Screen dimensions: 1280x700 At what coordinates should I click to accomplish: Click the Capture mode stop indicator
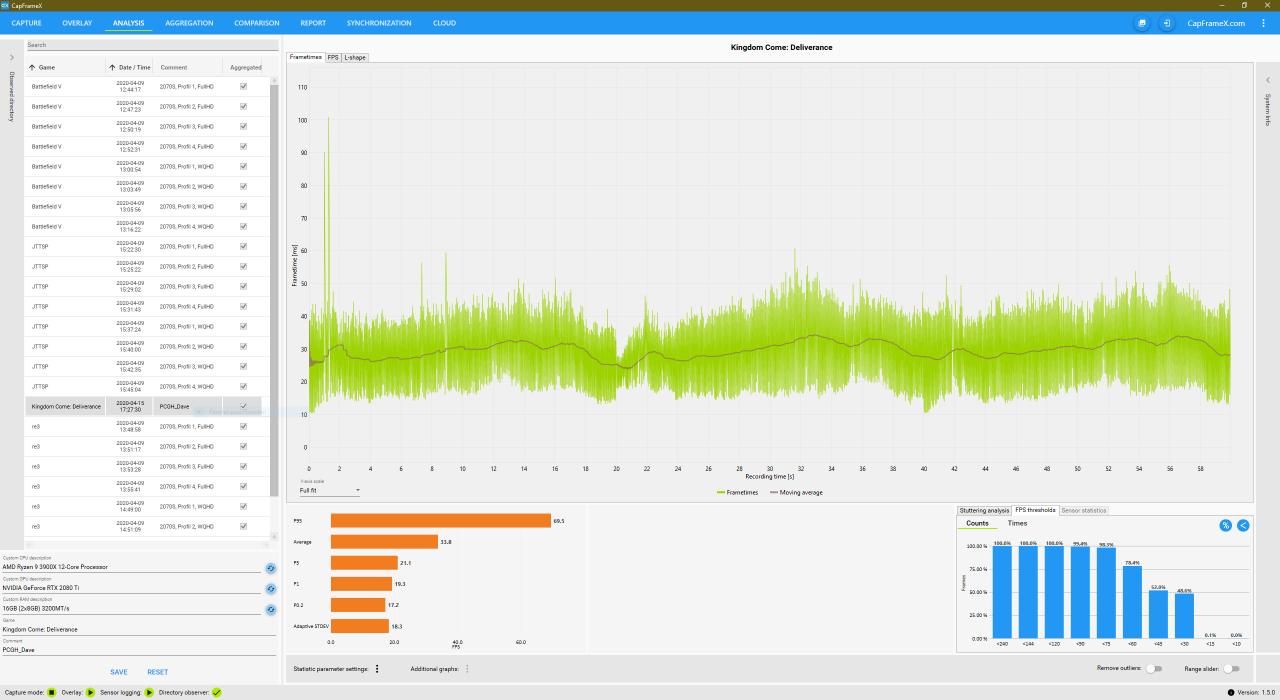(52, 692)
